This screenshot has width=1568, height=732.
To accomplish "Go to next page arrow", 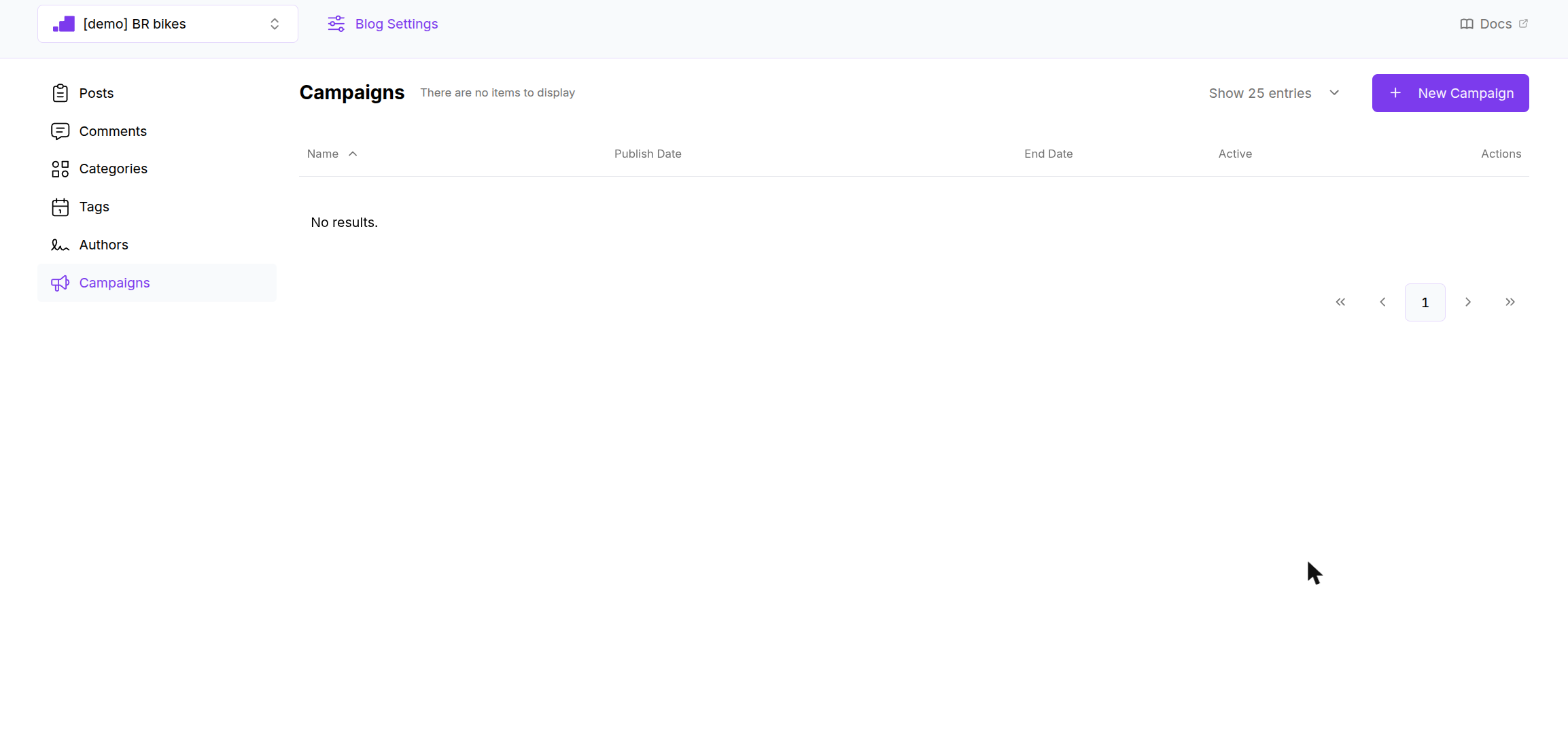I will tap(1468, 302).
